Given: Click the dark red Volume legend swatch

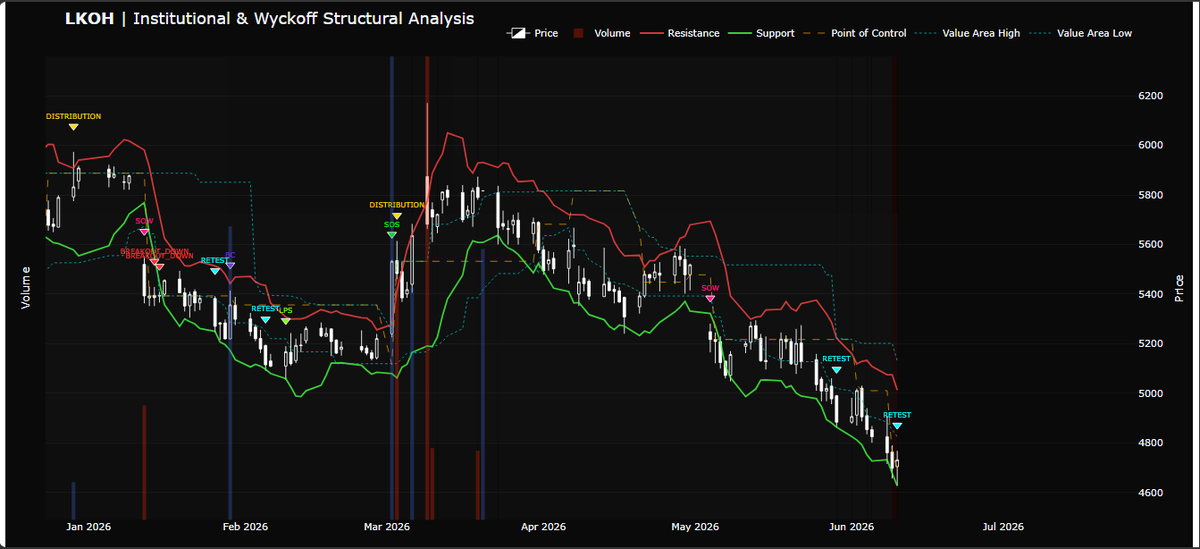Looking at the screenshot, I should [580, 33].
